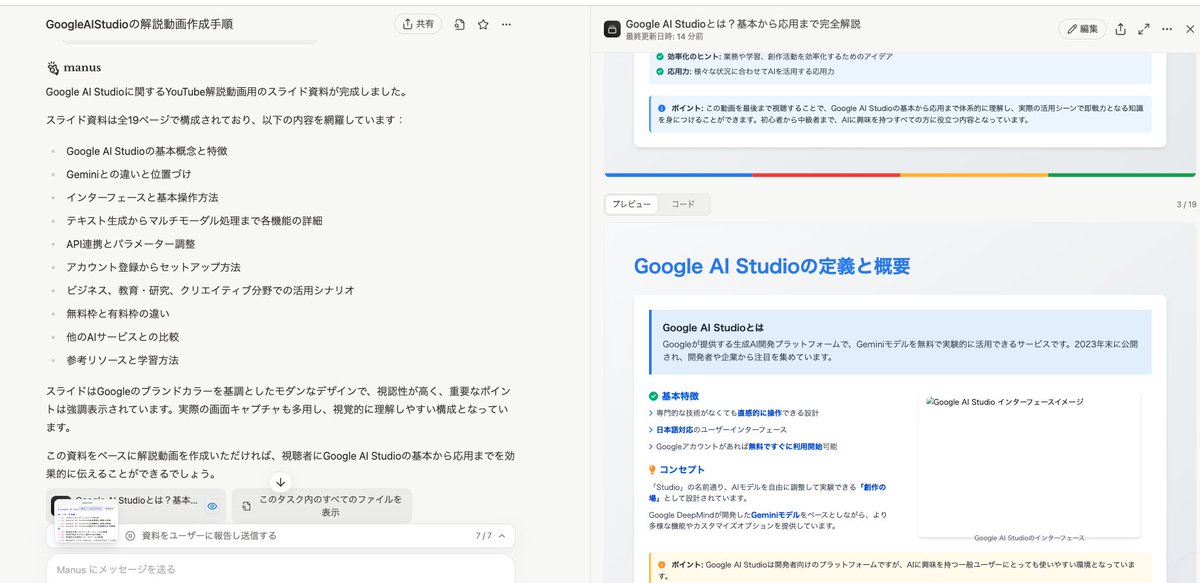Click the Google AI Studioとは heading in blue box
Screen dimensions: 1200x583
713,327
